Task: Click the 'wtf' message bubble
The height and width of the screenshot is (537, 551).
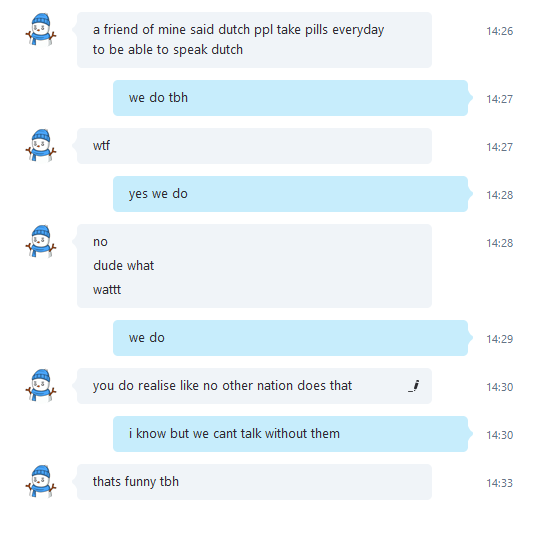Action: coord(254,146)
